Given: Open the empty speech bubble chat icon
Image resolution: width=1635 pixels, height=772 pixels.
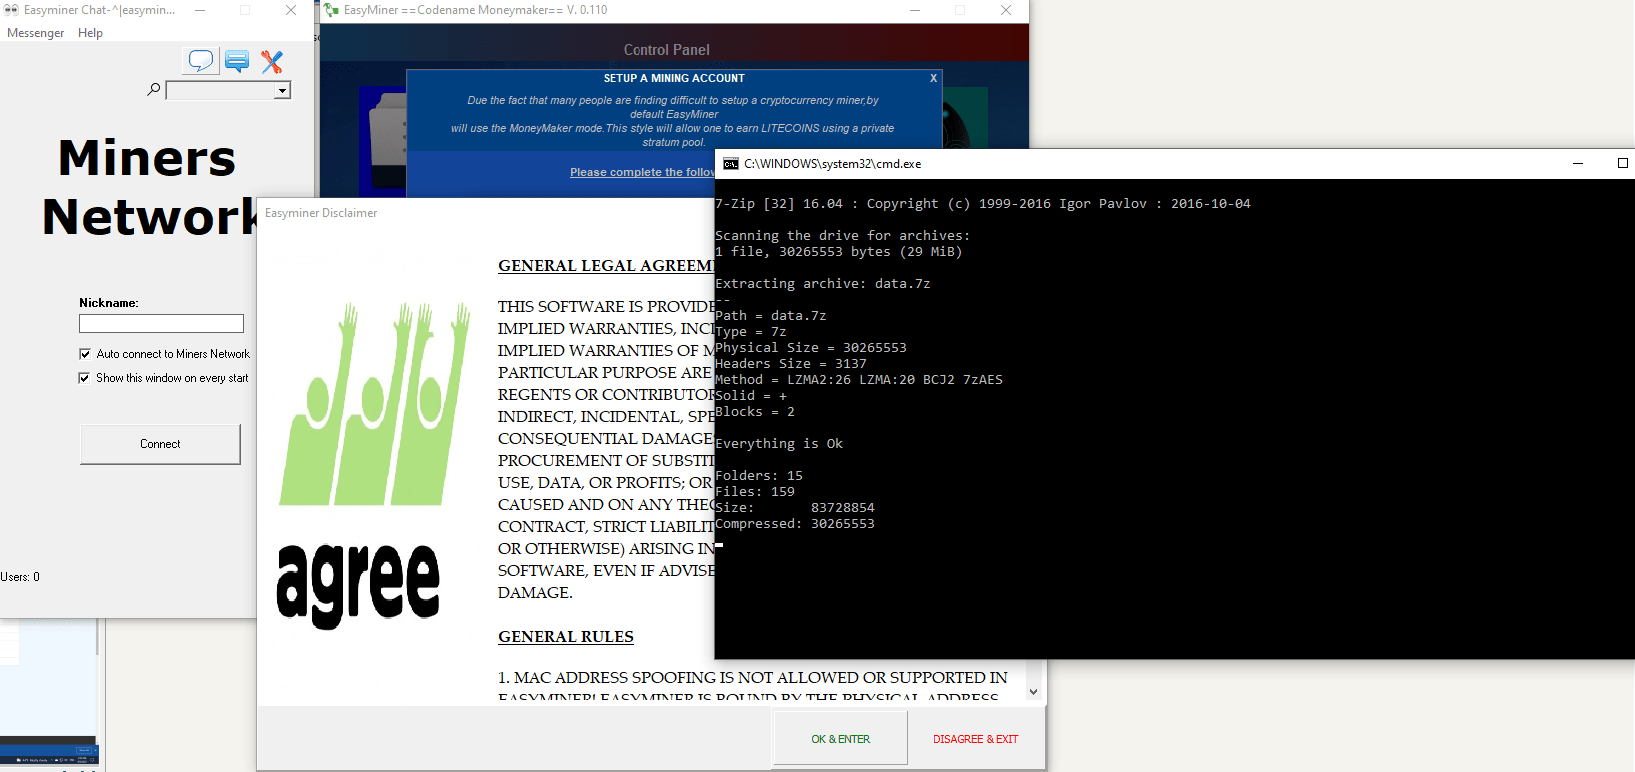Looking at the screenshot, I should coord(201,61).
